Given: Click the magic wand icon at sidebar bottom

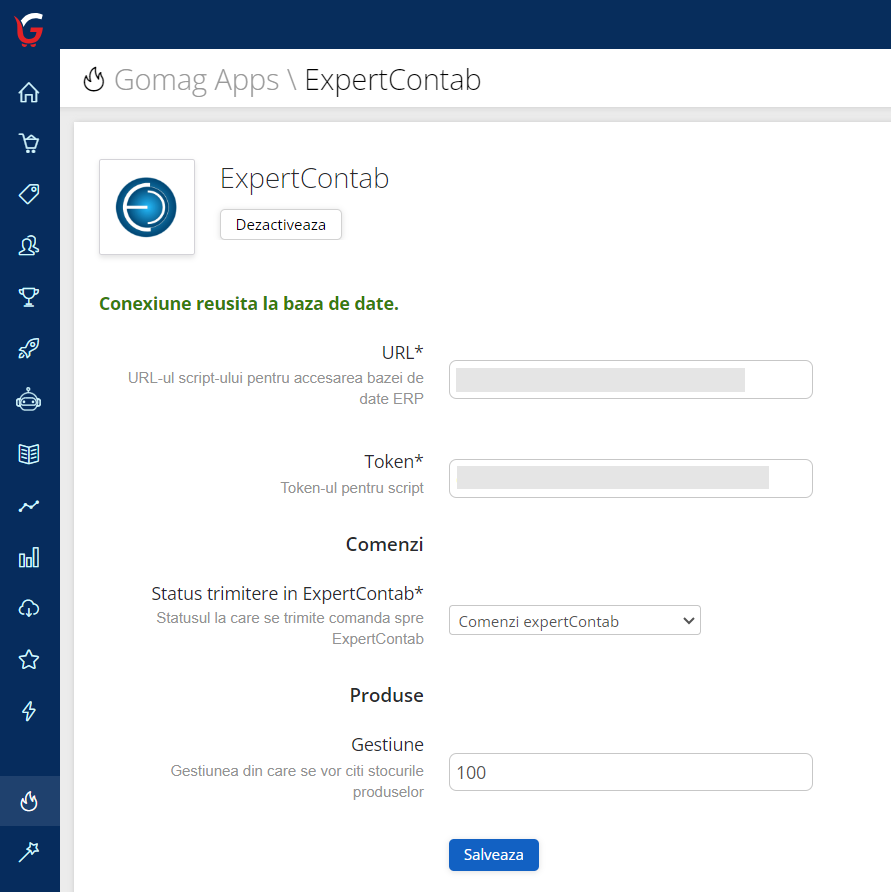Looking at the screenshot, I should [x=29, y=852].
